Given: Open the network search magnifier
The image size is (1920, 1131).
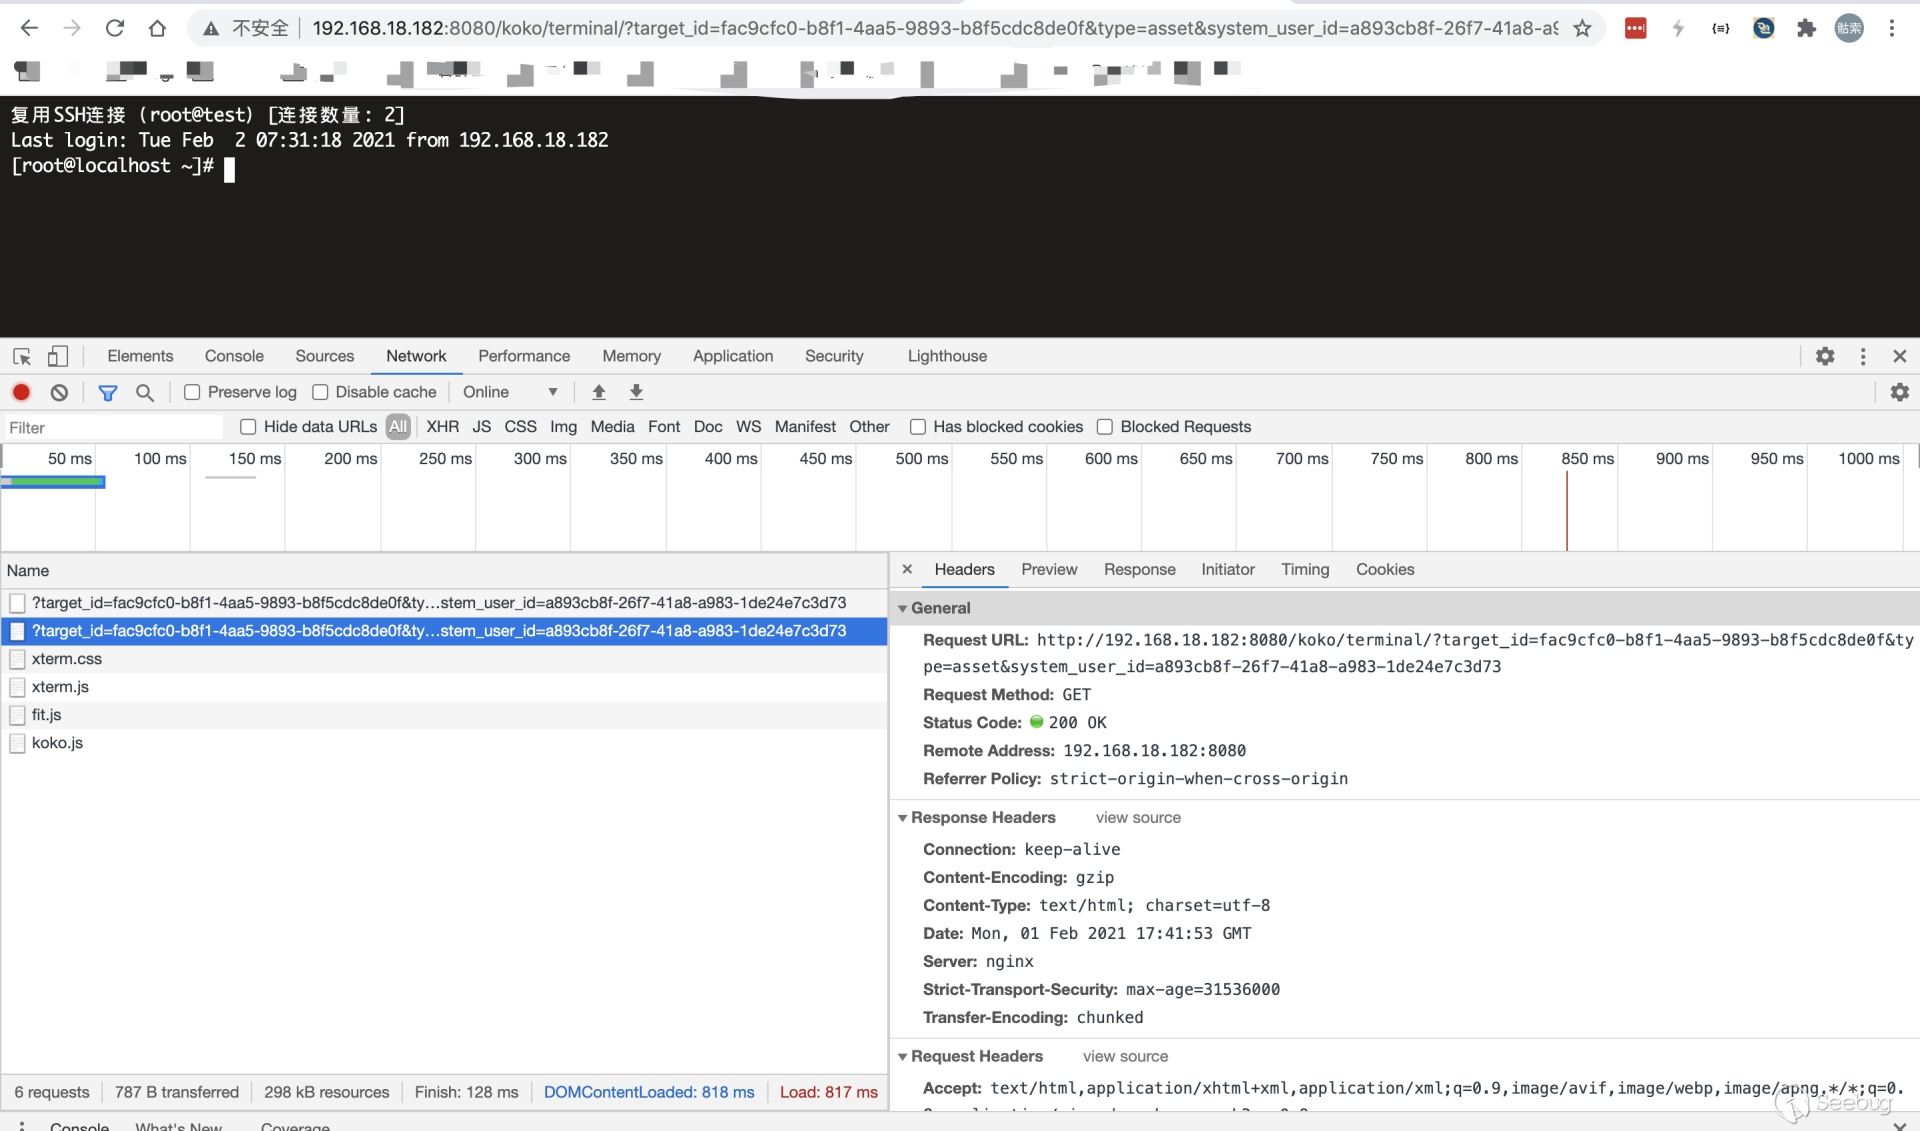Looking at the screenshot, I should pos(144,392).
